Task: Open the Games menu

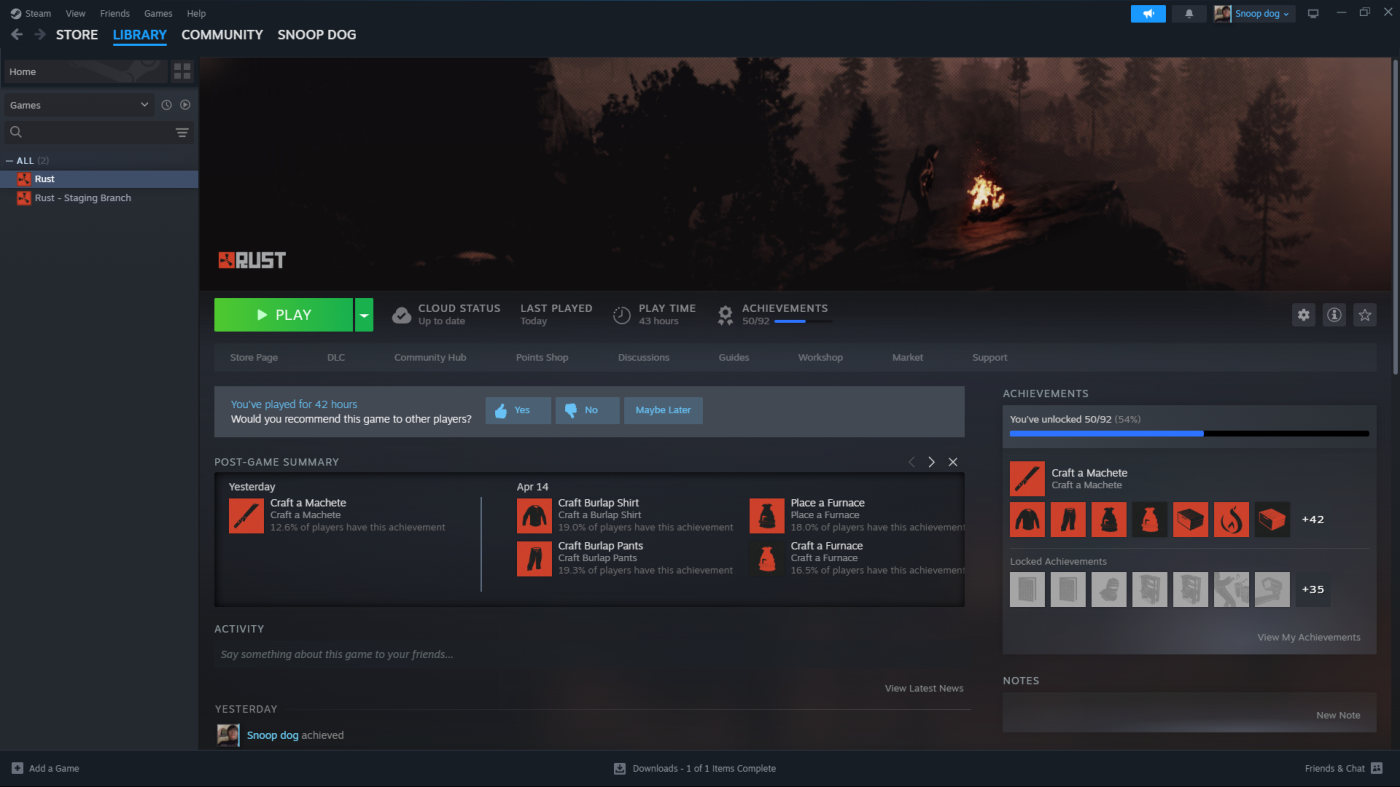Action: point(158,14)
